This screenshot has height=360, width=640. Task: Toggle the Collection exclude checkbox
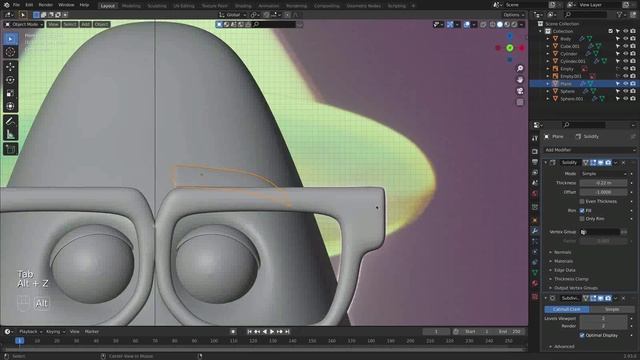[611, 31]
